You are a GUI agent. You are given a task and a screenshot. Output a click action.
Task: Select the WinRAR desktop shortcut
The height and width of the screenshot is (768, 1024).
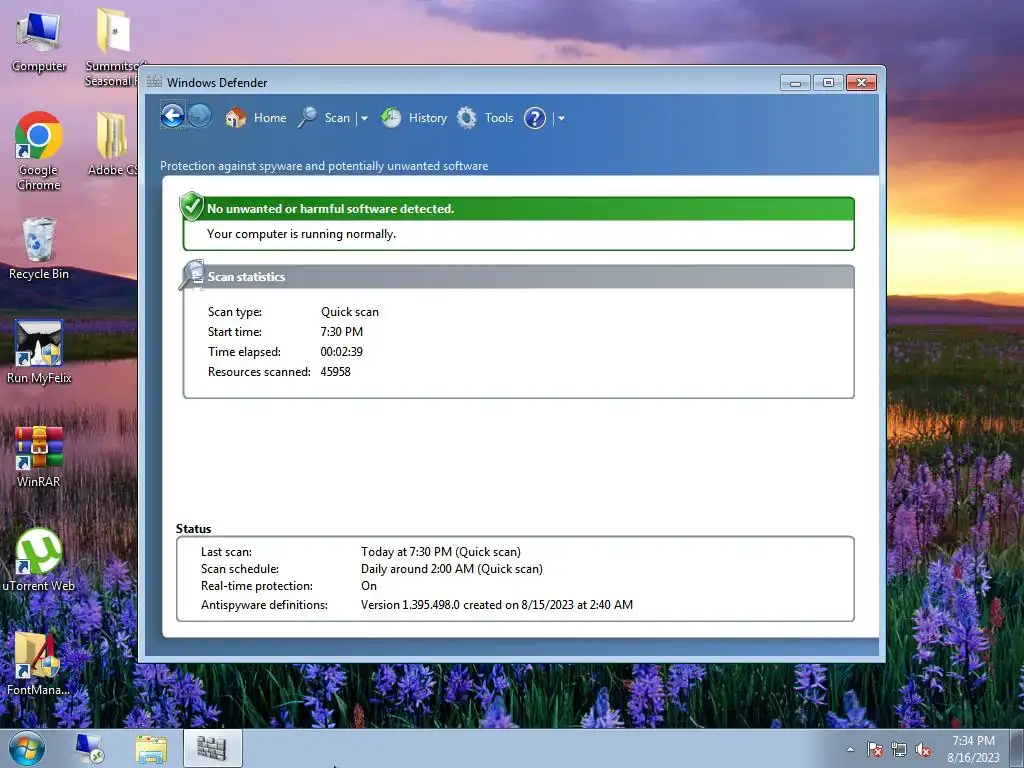click(39, 456)
